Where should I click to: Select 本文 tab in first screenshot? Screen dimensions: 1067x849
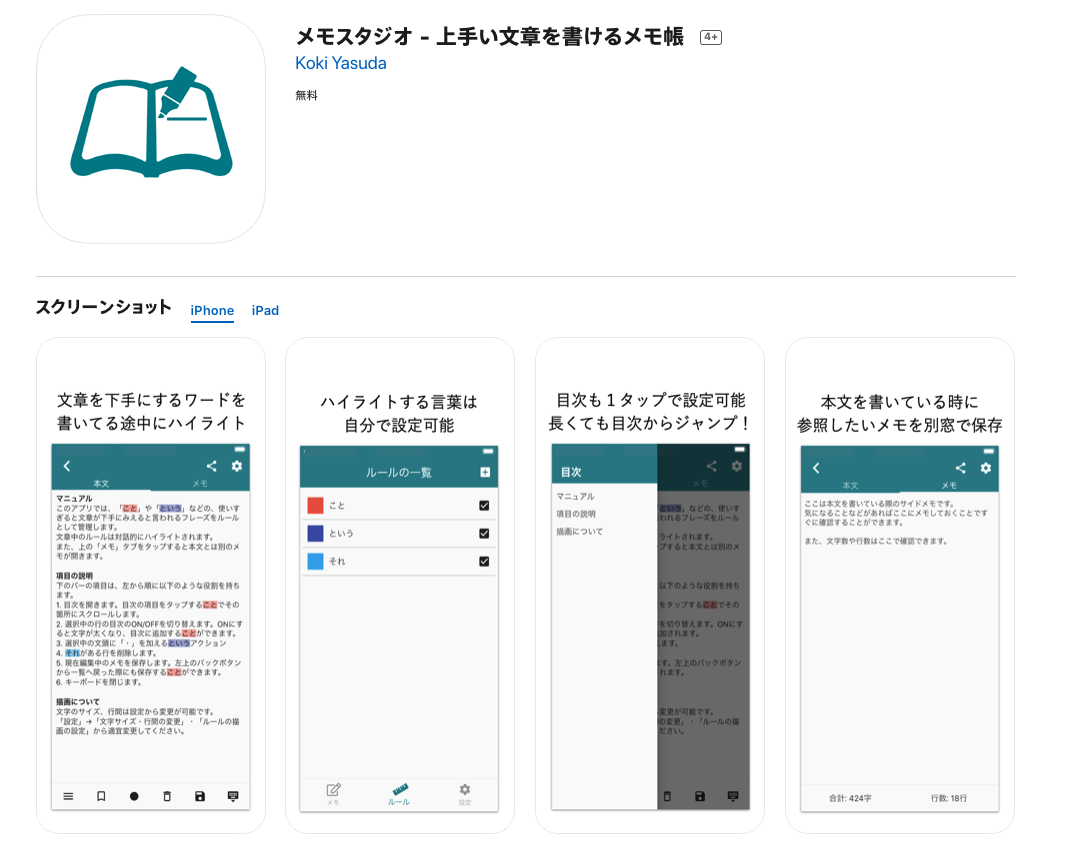pyautogui.click(x=101, y=483)
